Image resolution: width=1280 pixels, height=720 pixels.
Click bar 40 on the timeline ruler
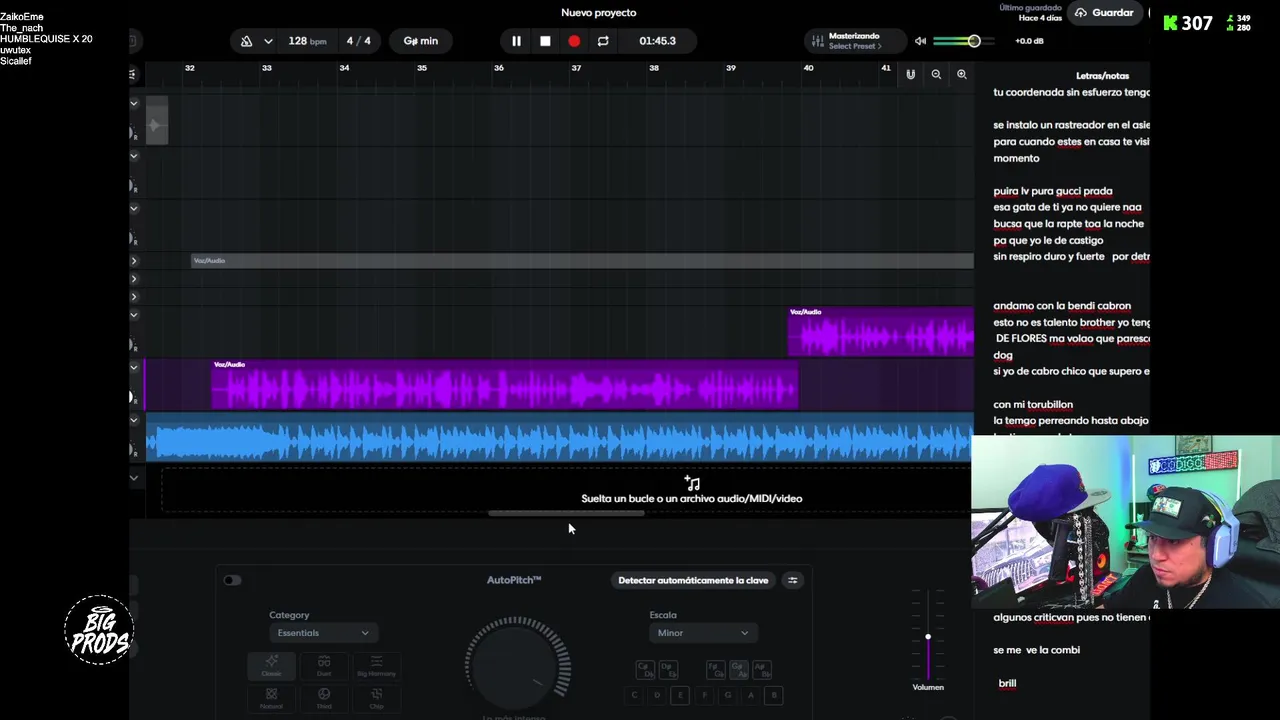[808, 68]
